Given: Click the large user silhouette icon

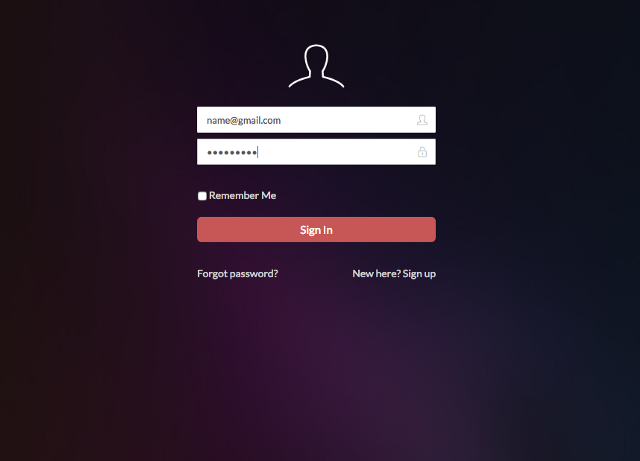Looking at the screenshot, I should 316,66.
